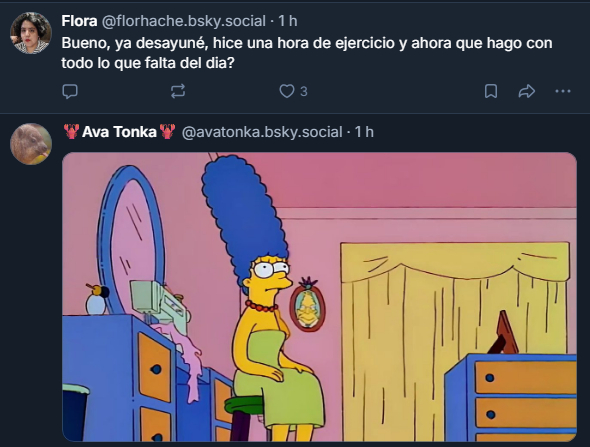Screen dimensions: 590x447
Task: Click Flora display name
Action: pos(79,21)
